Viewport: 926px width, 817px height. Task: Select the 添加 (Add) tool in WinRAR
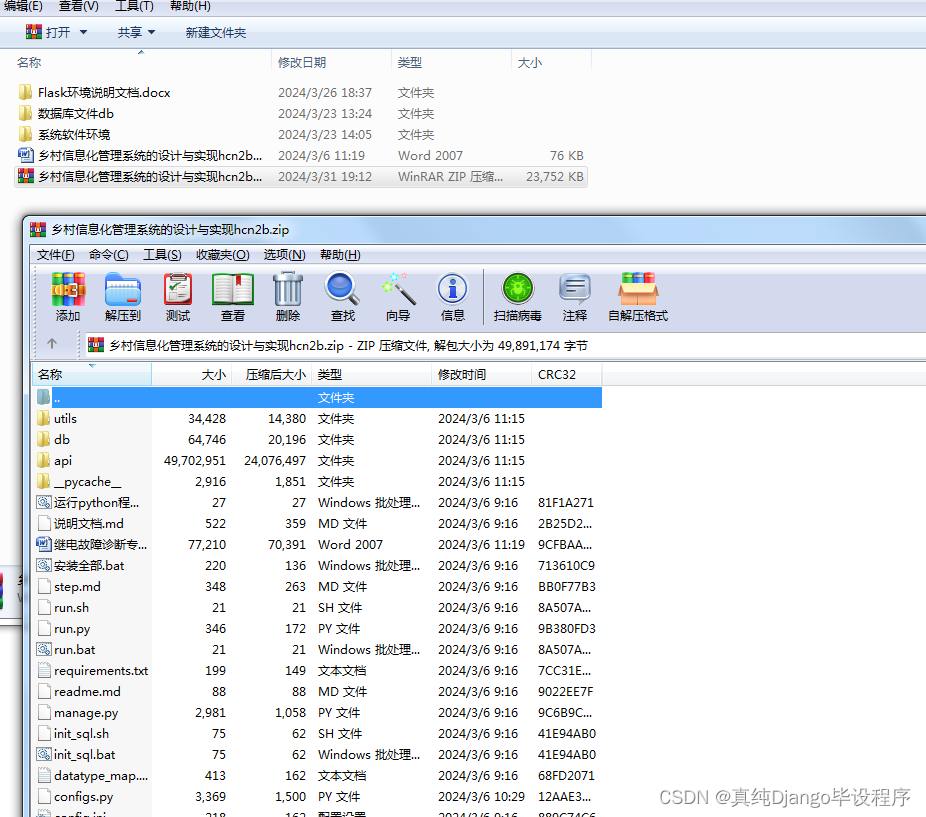click(67, 297)
